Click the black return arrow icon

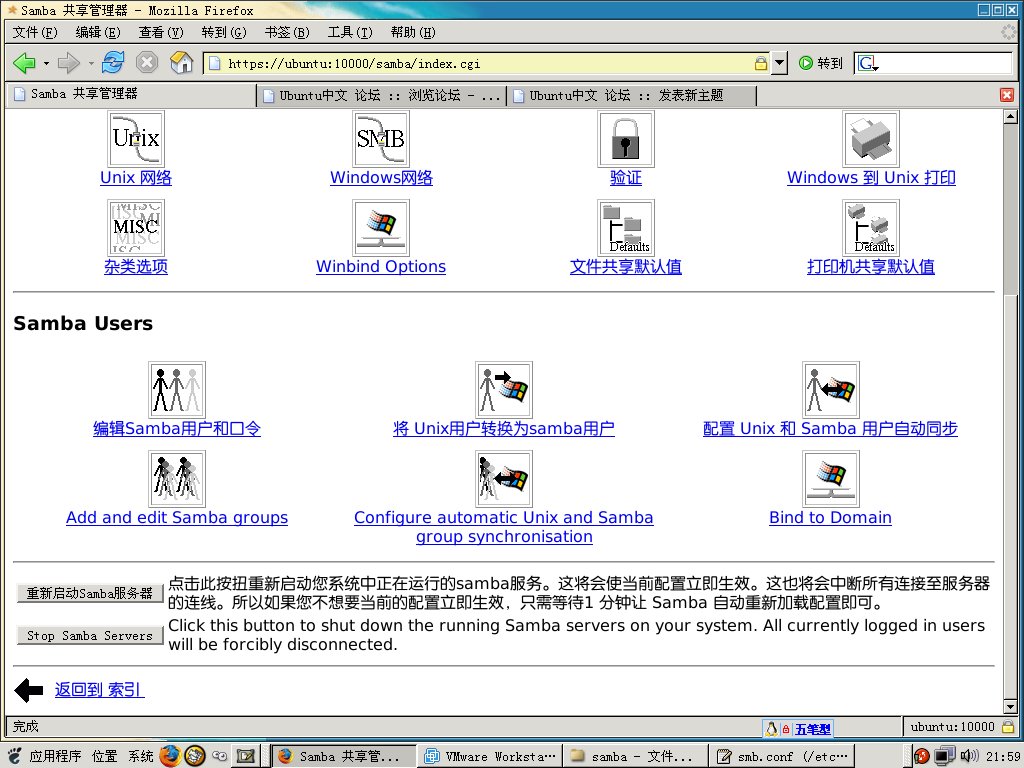(x=28, y=690)
